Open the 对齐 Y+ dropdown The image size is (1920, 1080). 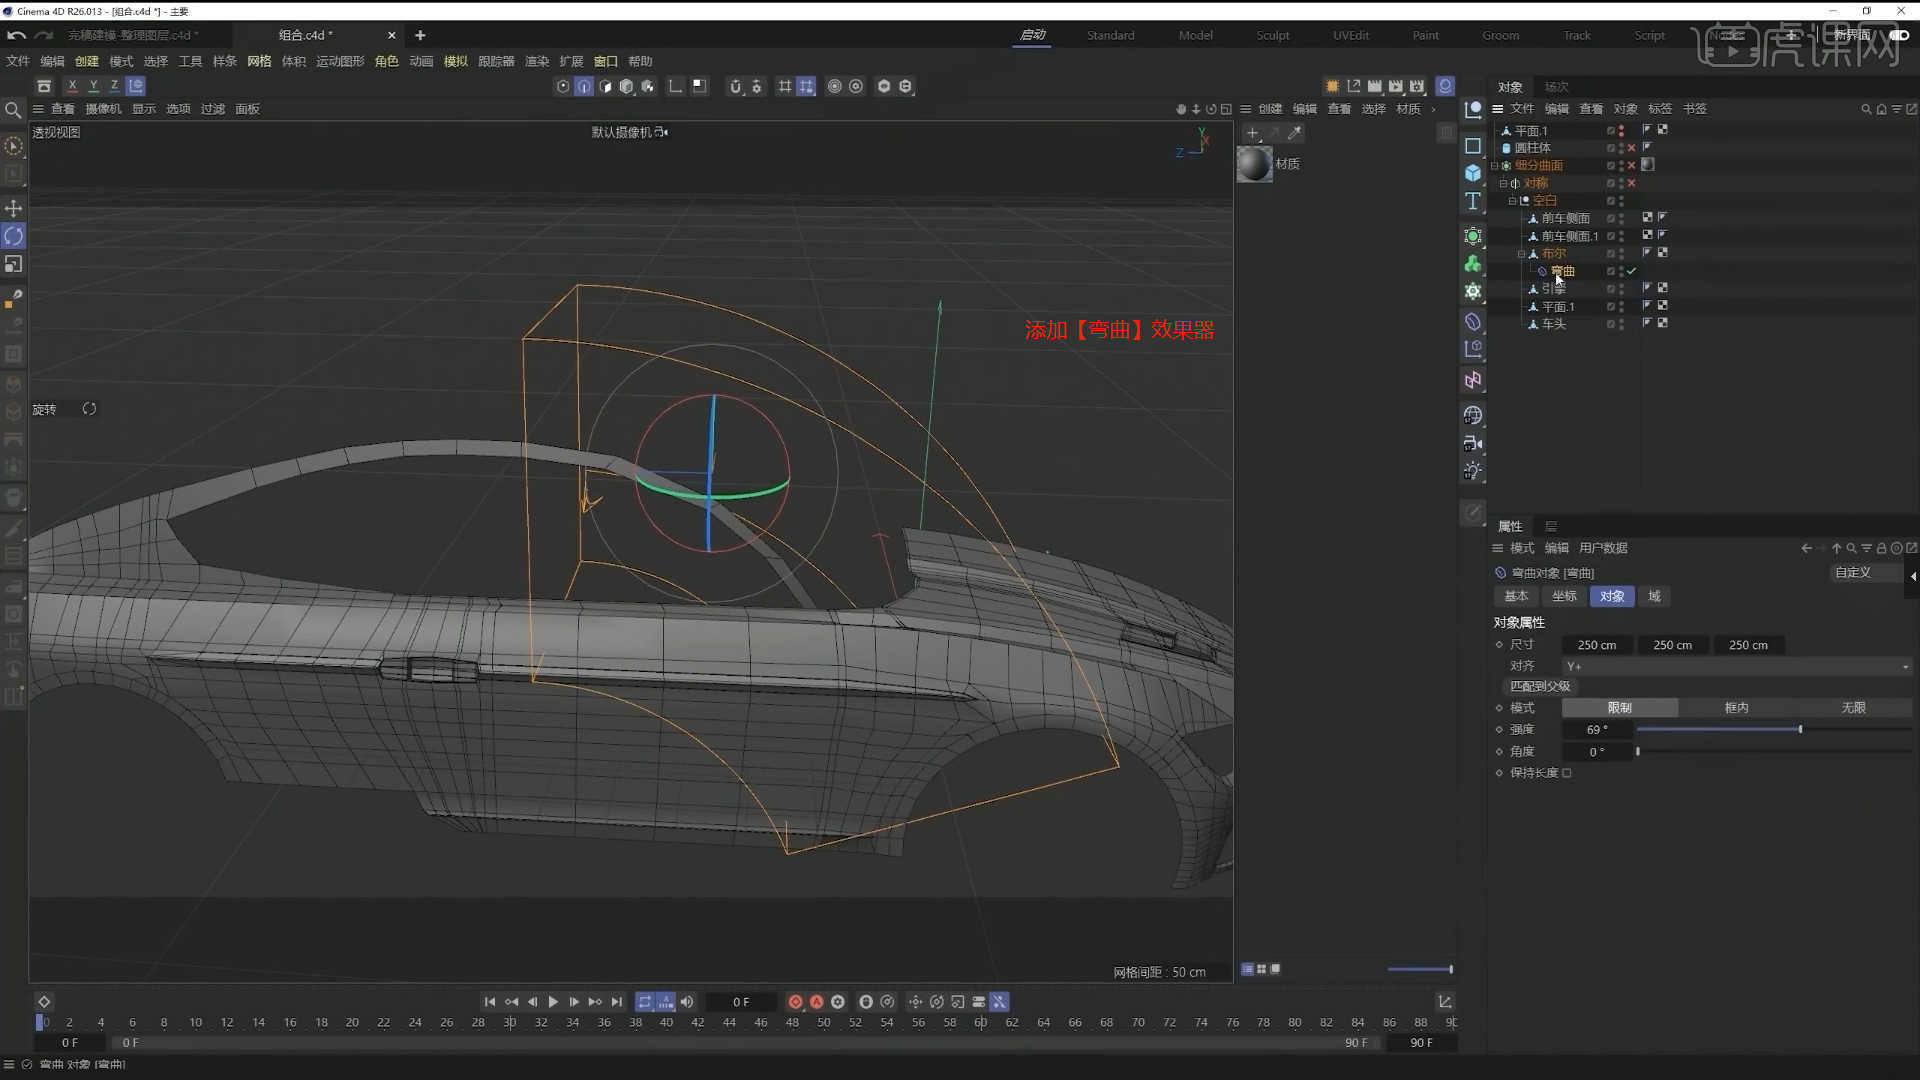pyautogui.click(x=1737, y=666)
